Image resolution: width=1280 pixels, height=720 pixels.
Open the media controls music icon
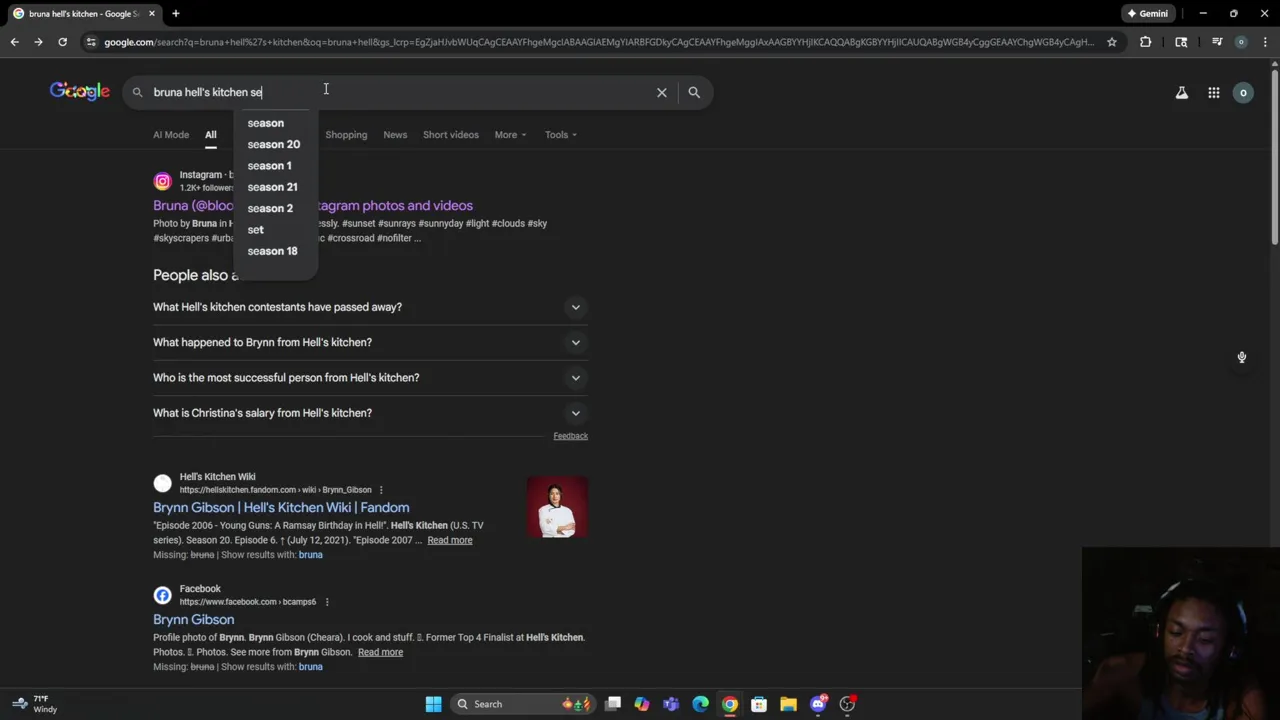[1217, 42]
